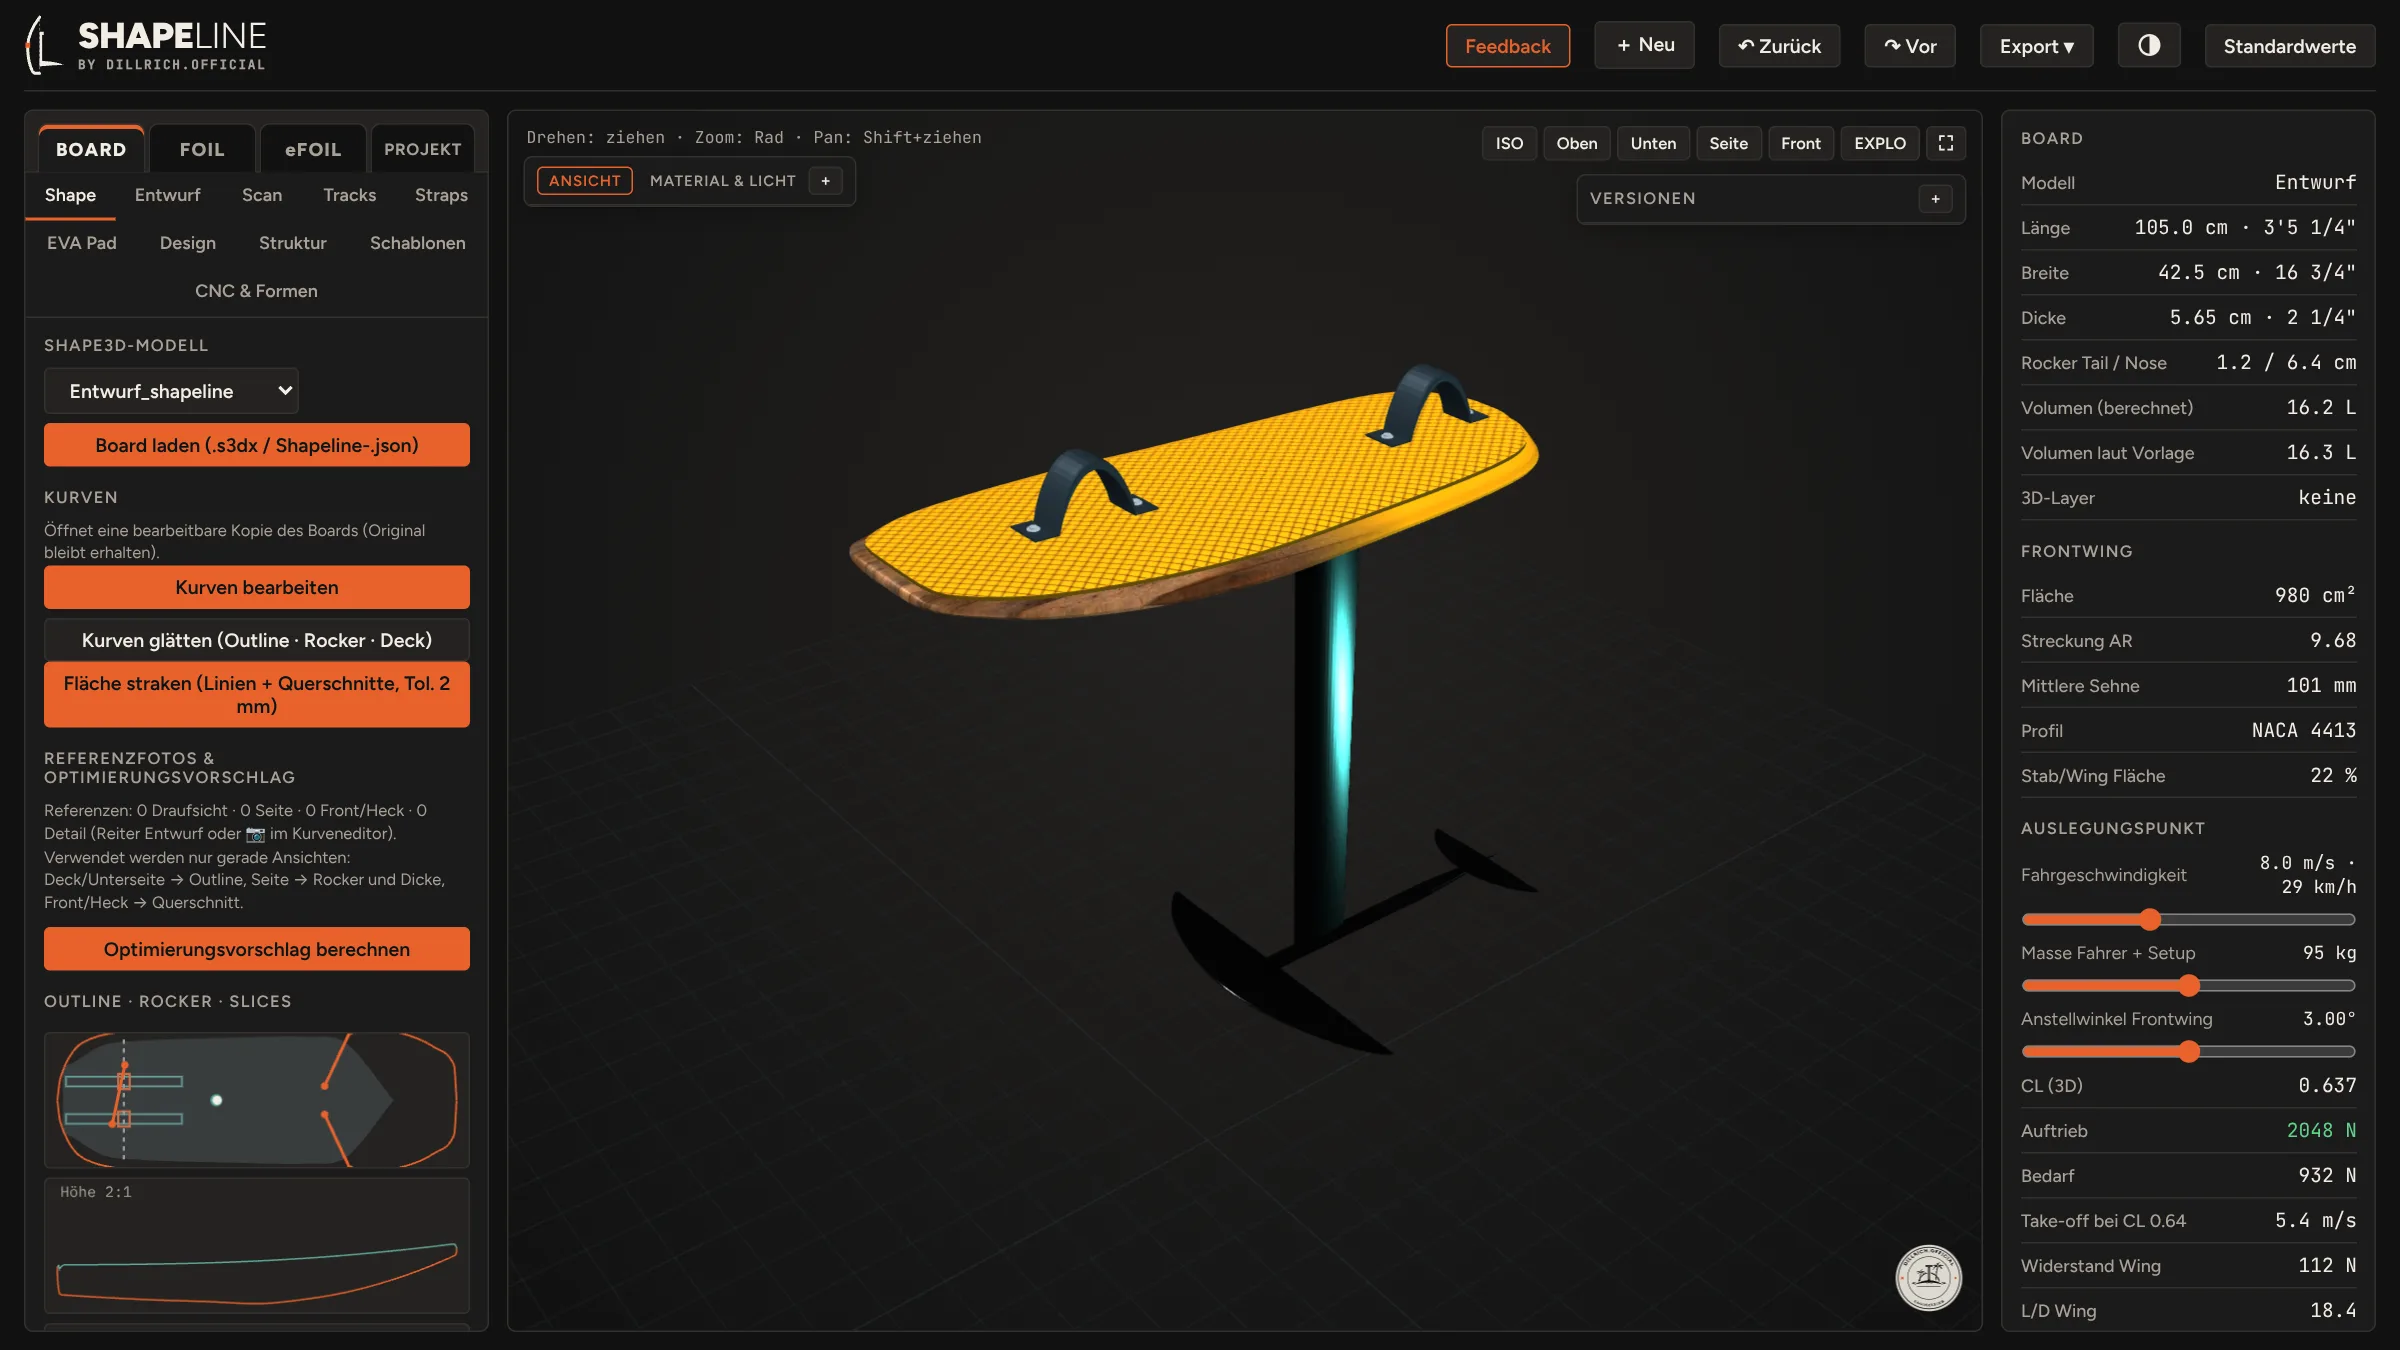
Task: Open the EVA Pad sub-tab
Action: pos(82,243)
